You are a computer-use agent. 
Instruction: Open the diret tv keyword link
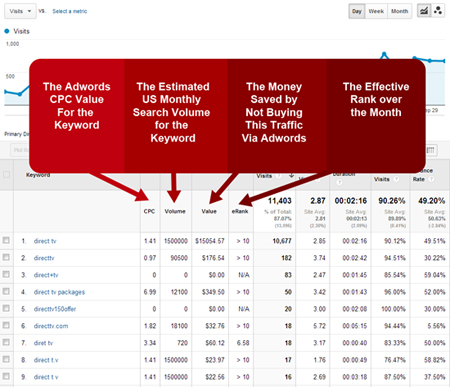pyautogui.click(x=43, y=343)
